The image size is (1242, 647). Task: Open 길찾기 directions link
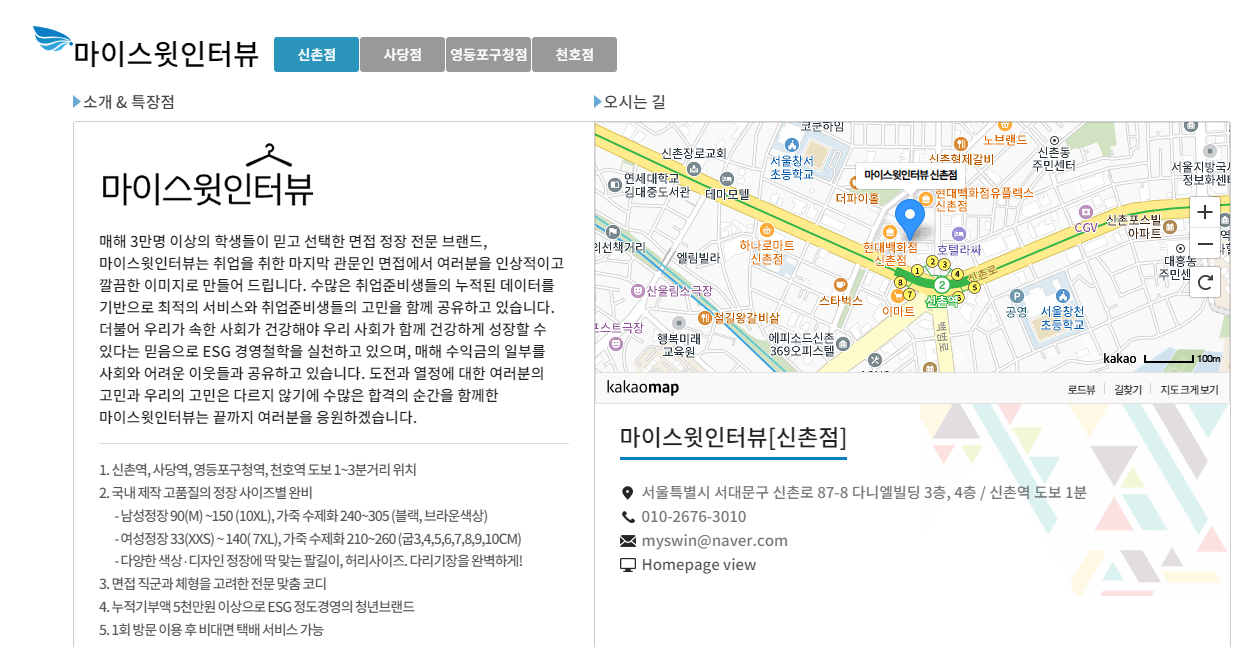point(1127,389)
